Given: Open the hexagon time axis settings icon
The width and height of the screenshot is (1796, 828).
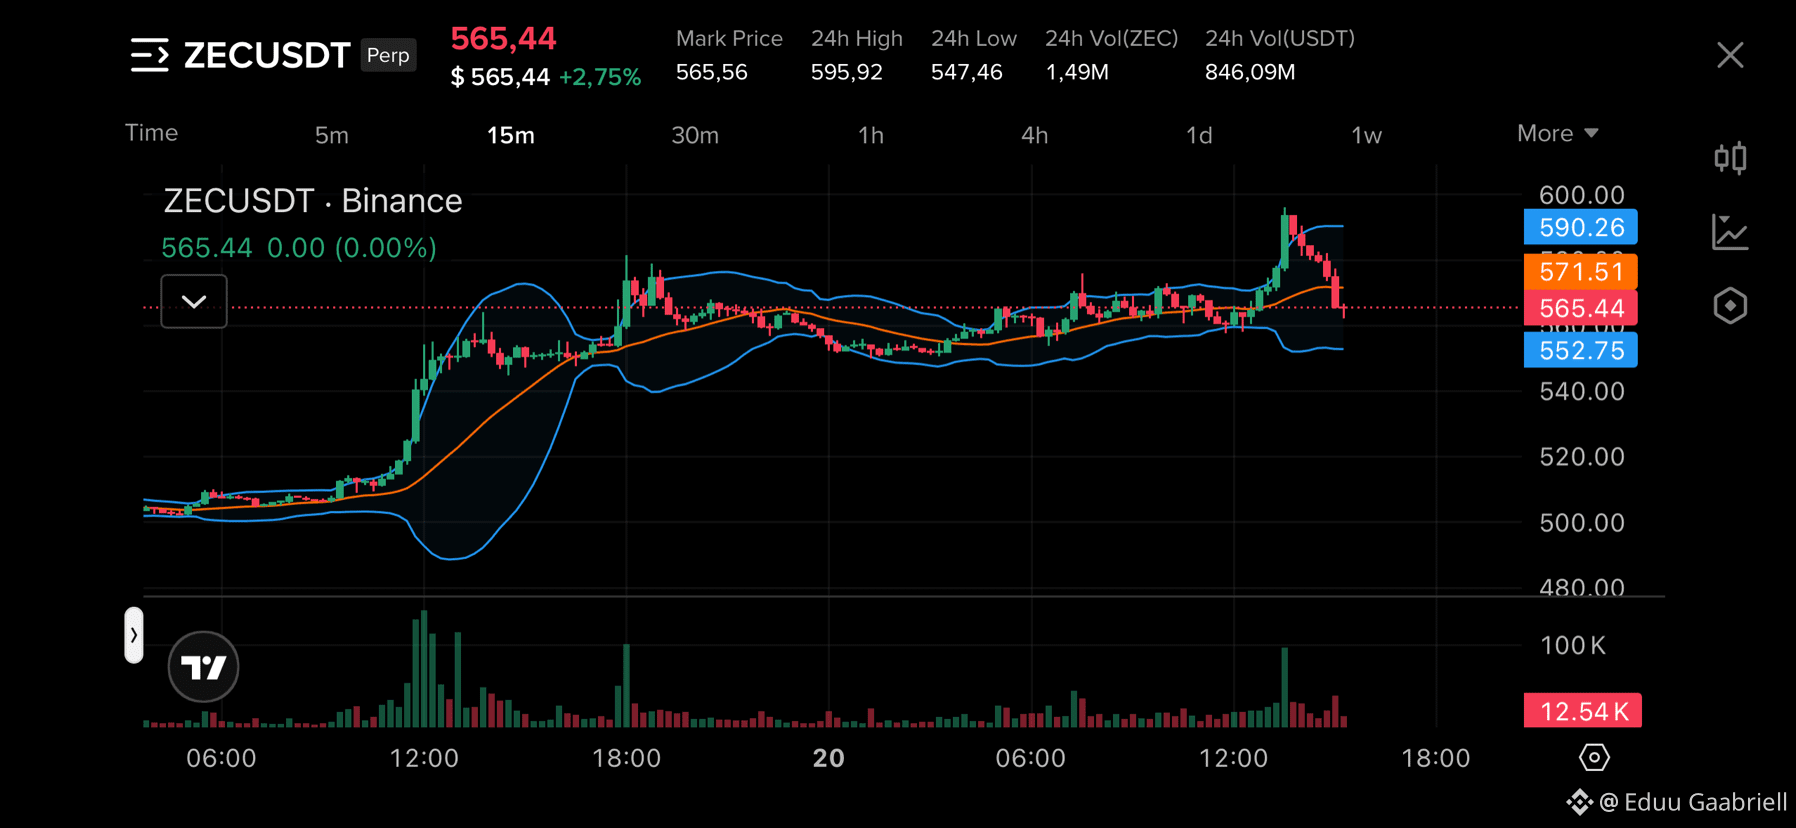Looking at the screenshot, I should click(1594, 757).
